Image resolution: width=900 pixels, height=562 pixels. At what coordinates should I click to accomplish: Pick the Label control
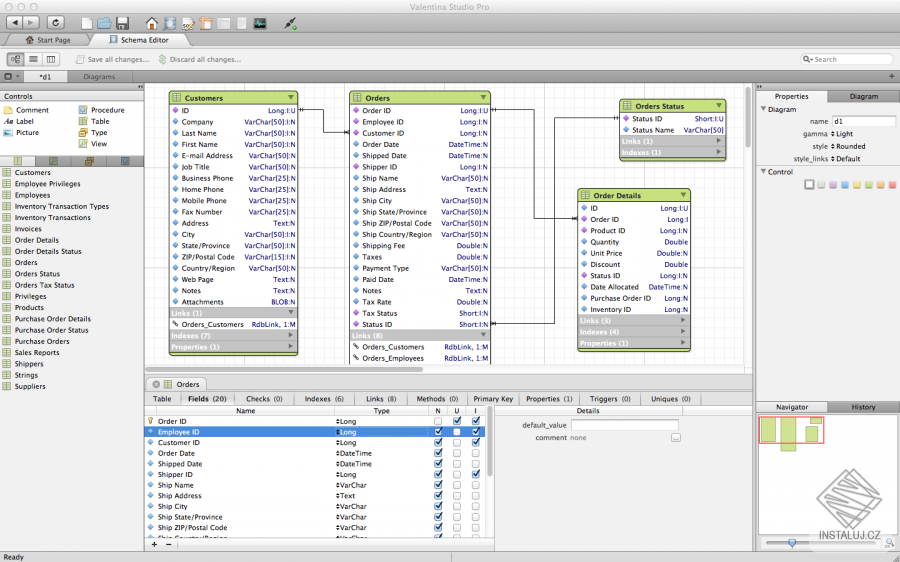tap(19, 121)
